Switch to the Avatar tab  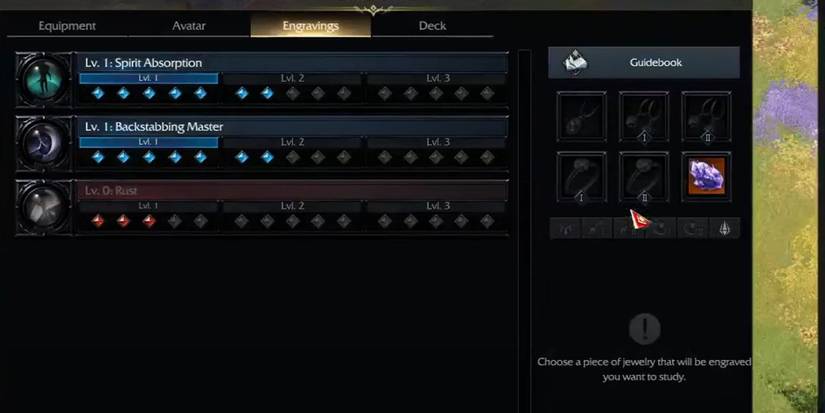pyautogui.click(x=189, y=26)
